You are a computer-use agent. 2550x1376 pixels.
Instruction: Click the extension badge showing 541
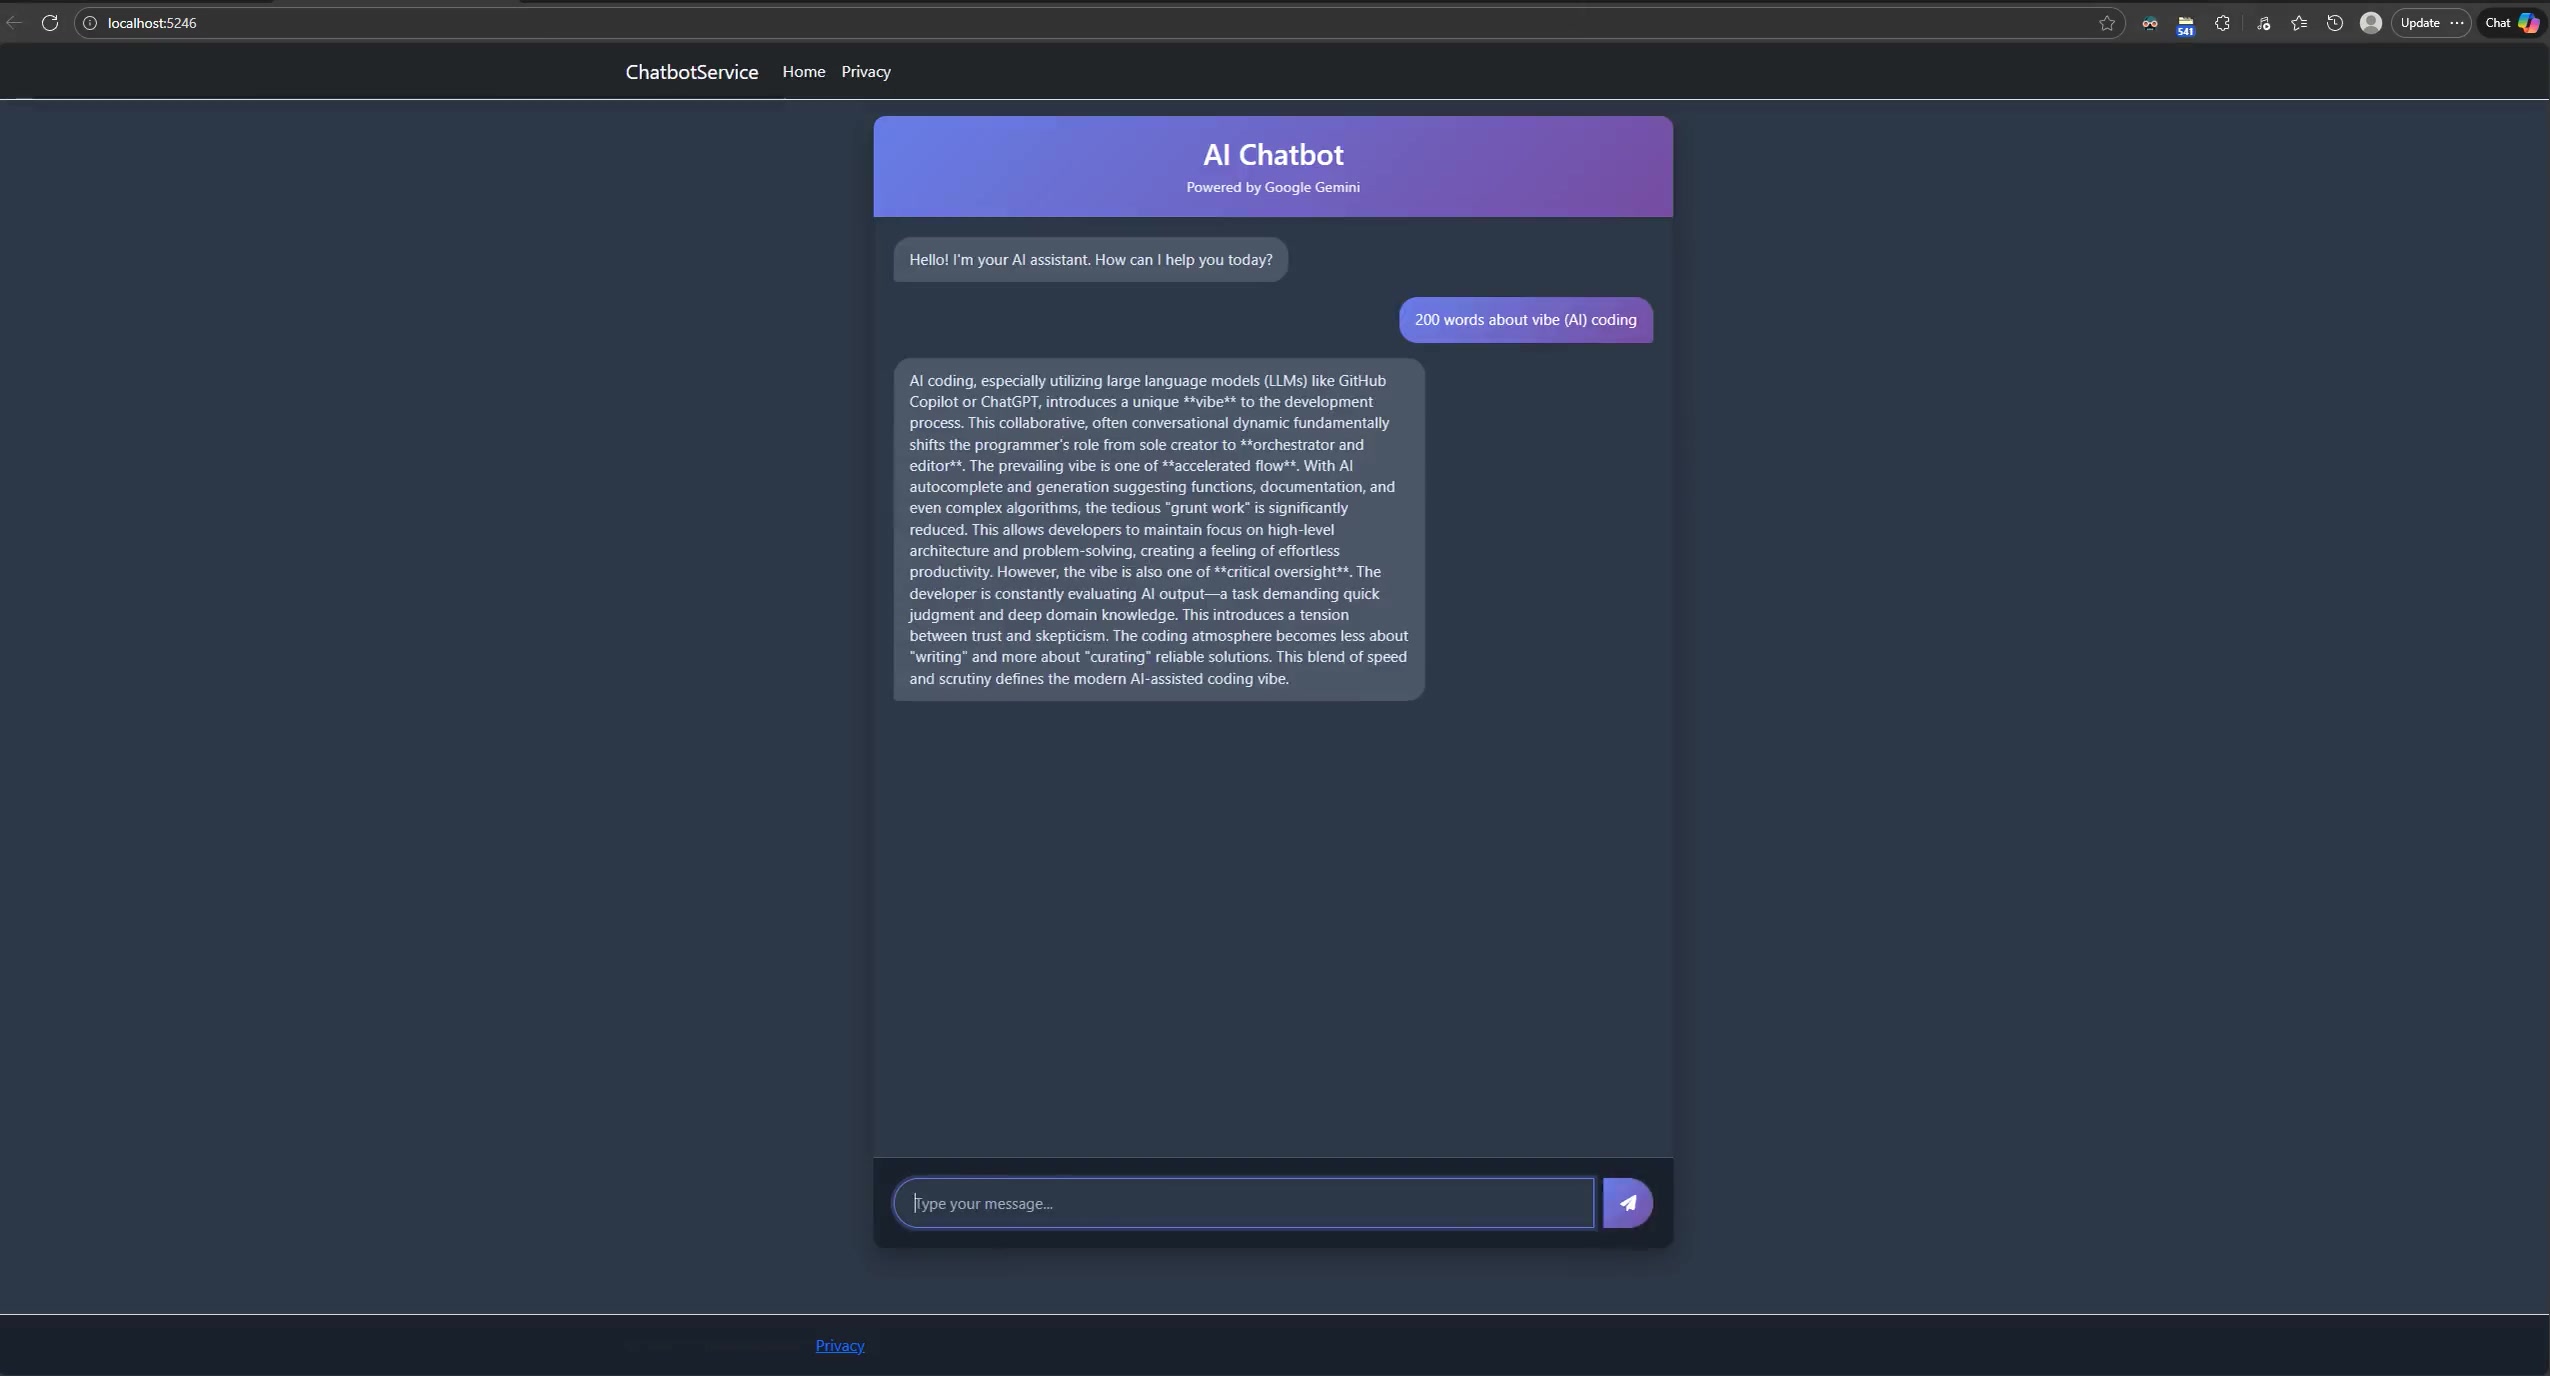click(2186, 22)
